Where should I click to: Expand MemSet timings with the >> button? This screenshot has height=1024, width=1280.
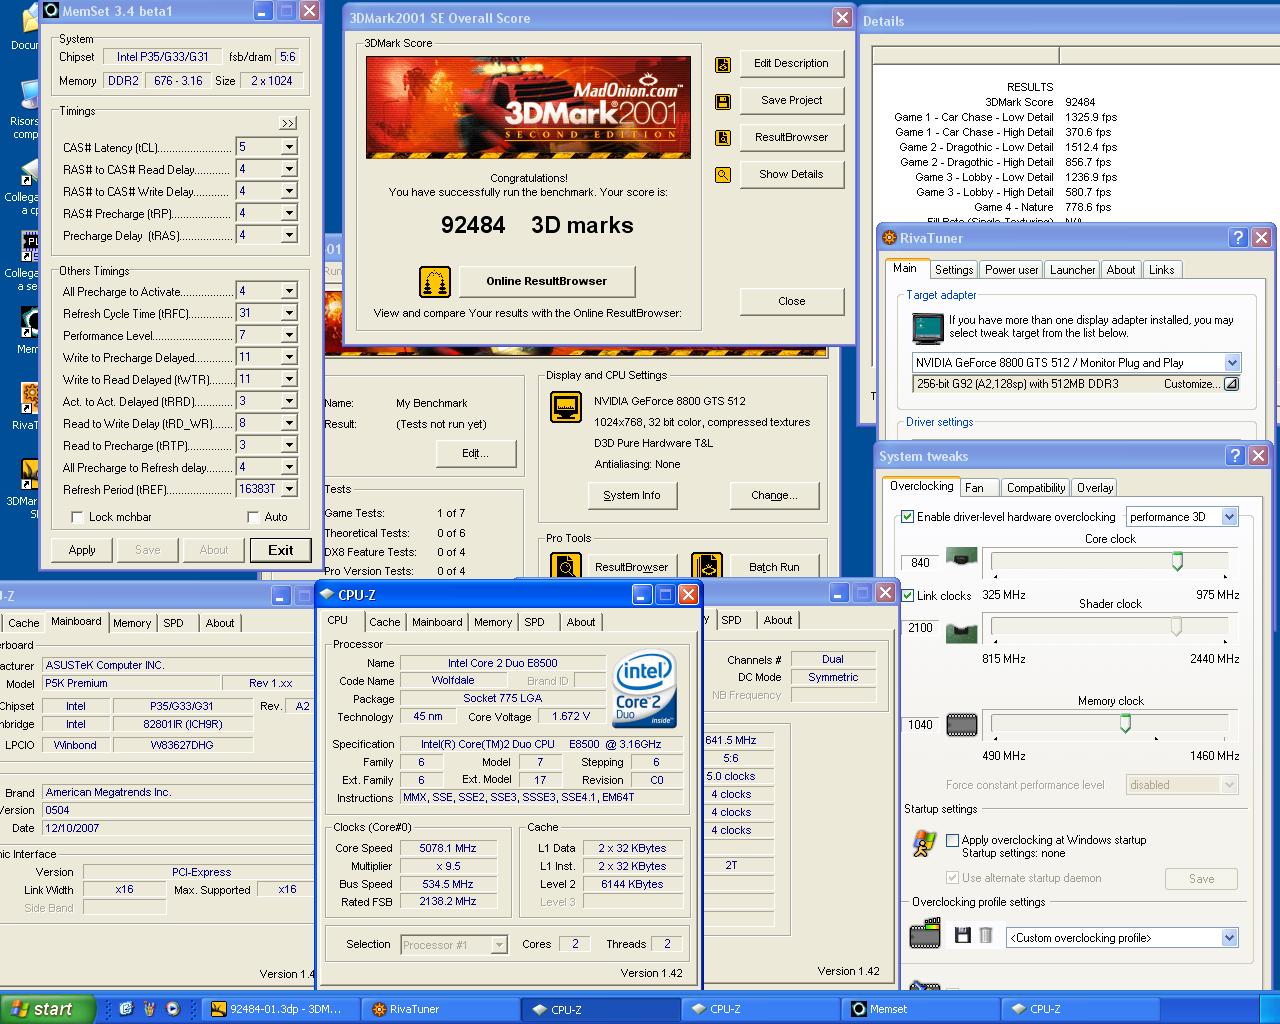pos(288,123)
